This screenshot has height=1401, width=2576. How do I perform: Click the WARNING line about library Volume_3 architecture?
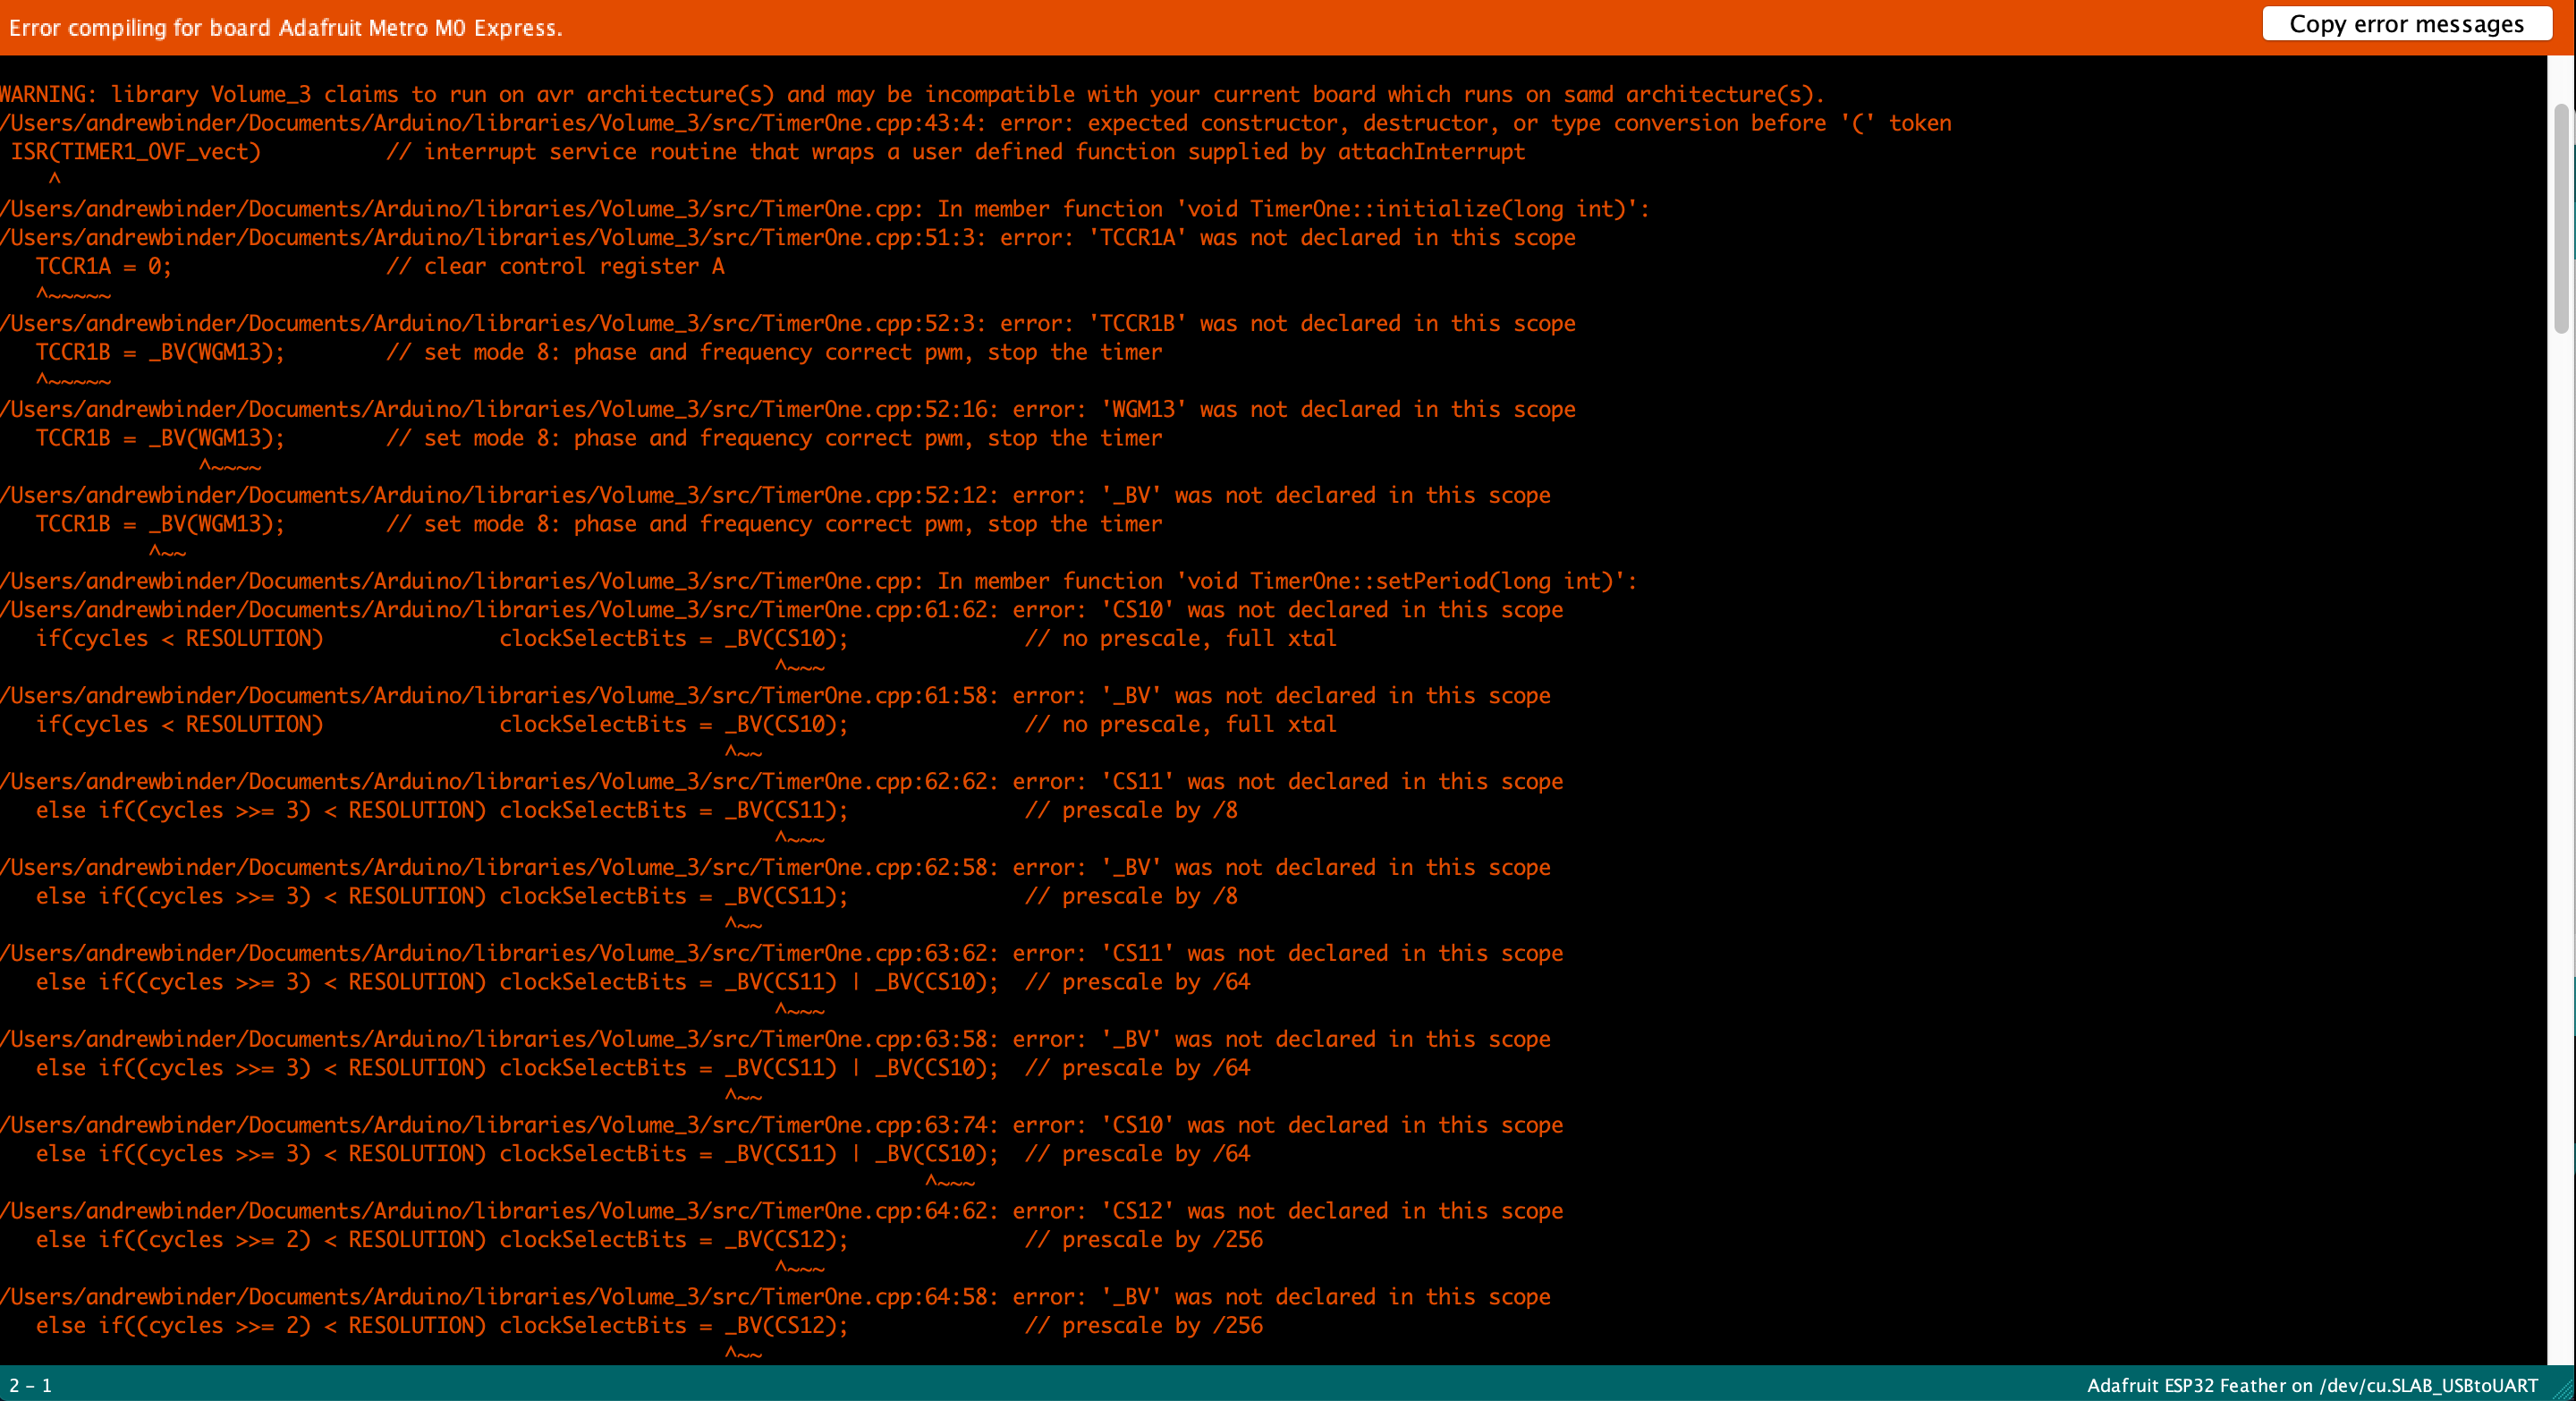[912, 94]
